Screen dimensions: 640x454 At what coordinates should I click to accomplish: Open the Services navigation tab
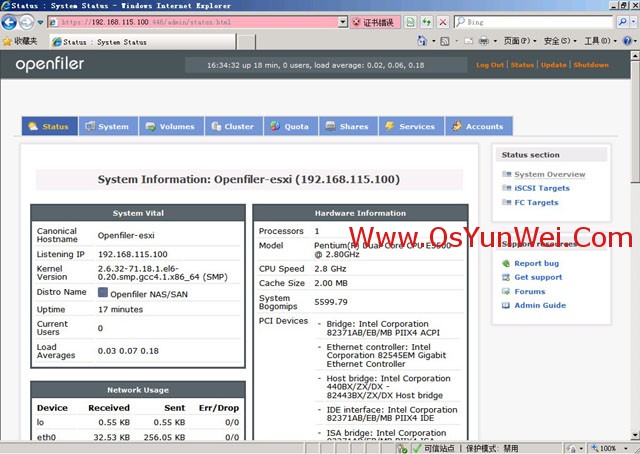[411, 126]
